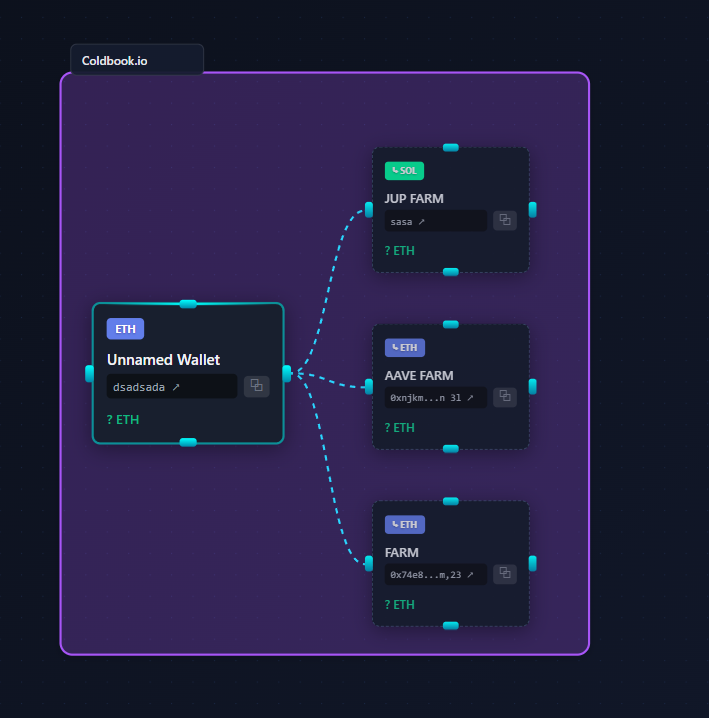The width and height of the screenshot is (709, 718).
Task: Click the left connector handle of FARM node
Action: [369, 563]
